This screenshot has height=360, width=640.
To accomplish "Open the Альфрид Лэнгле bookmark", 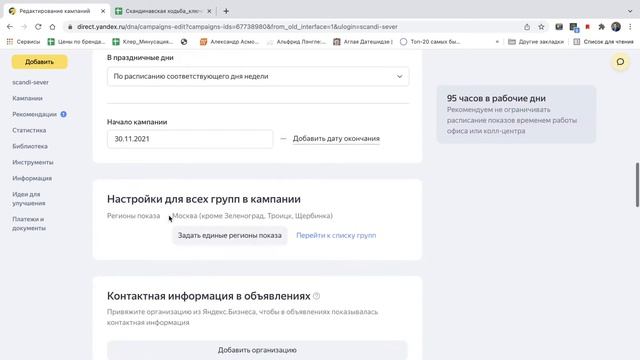I will [x=296, y=42].
